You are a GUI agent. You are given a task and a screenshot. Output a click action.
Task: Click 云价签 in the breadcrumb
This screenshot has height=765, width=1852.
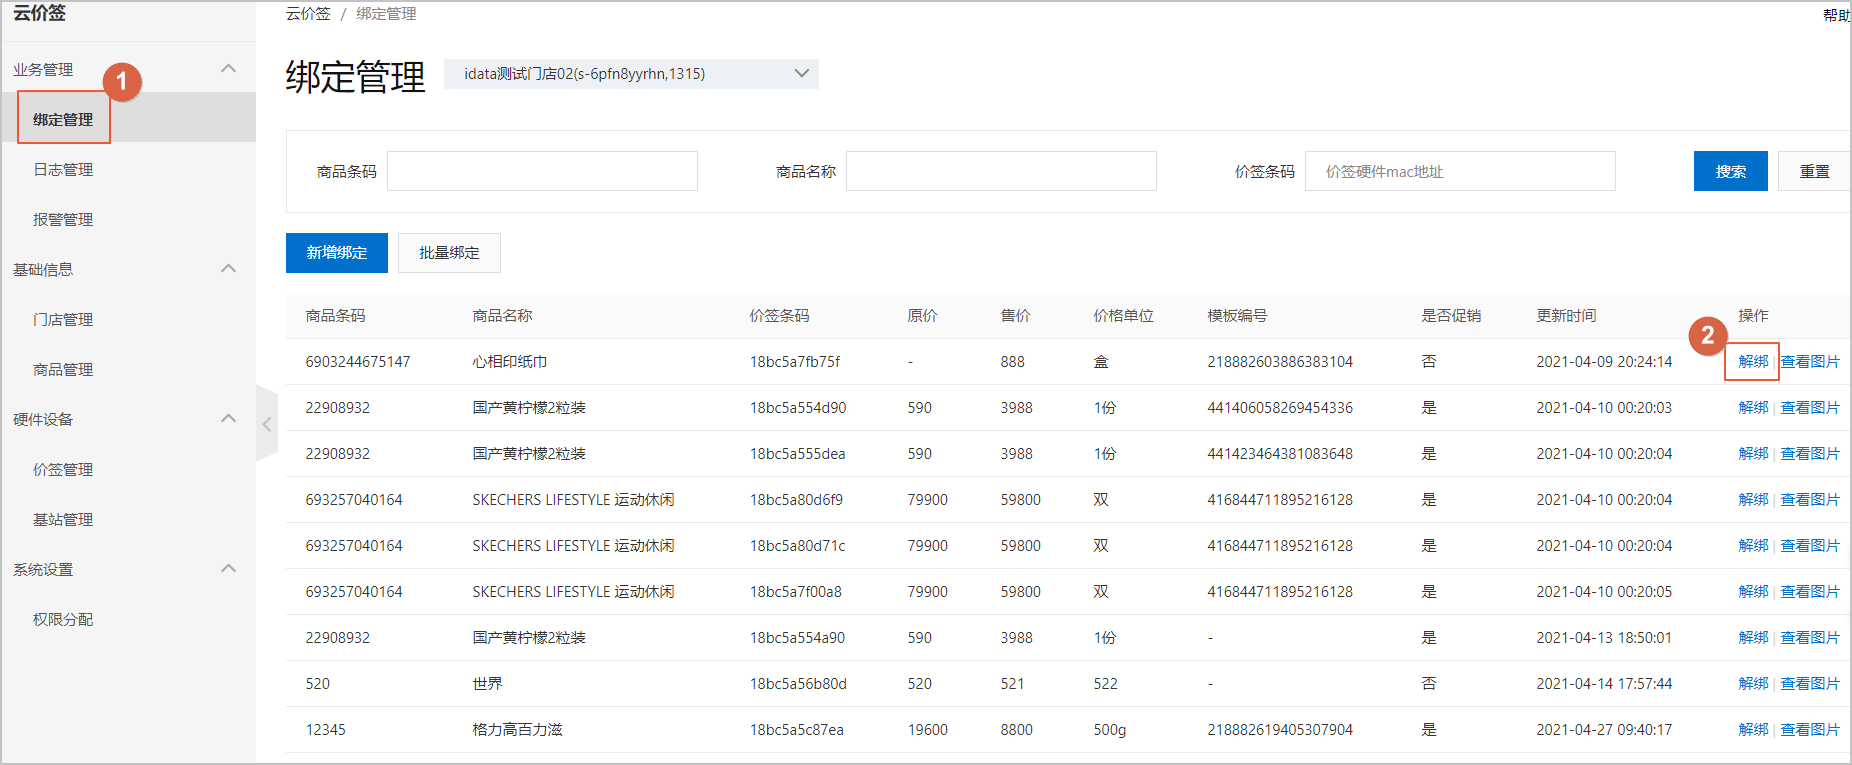coord(308,14)
